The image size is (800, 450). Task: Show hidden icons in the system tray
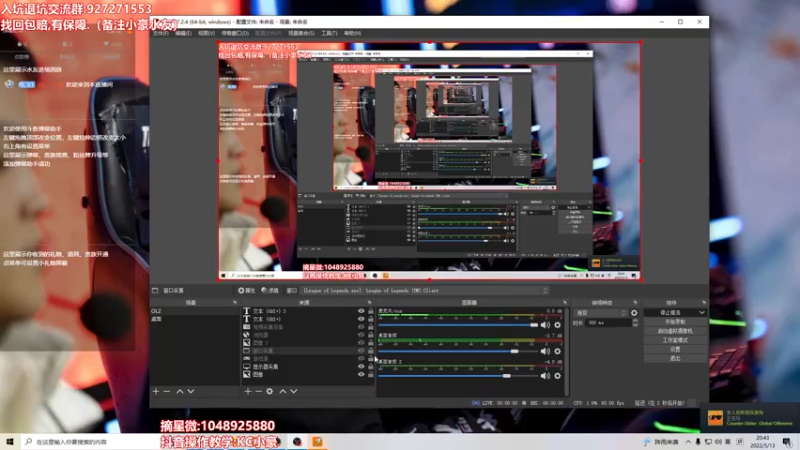point(688,442)
